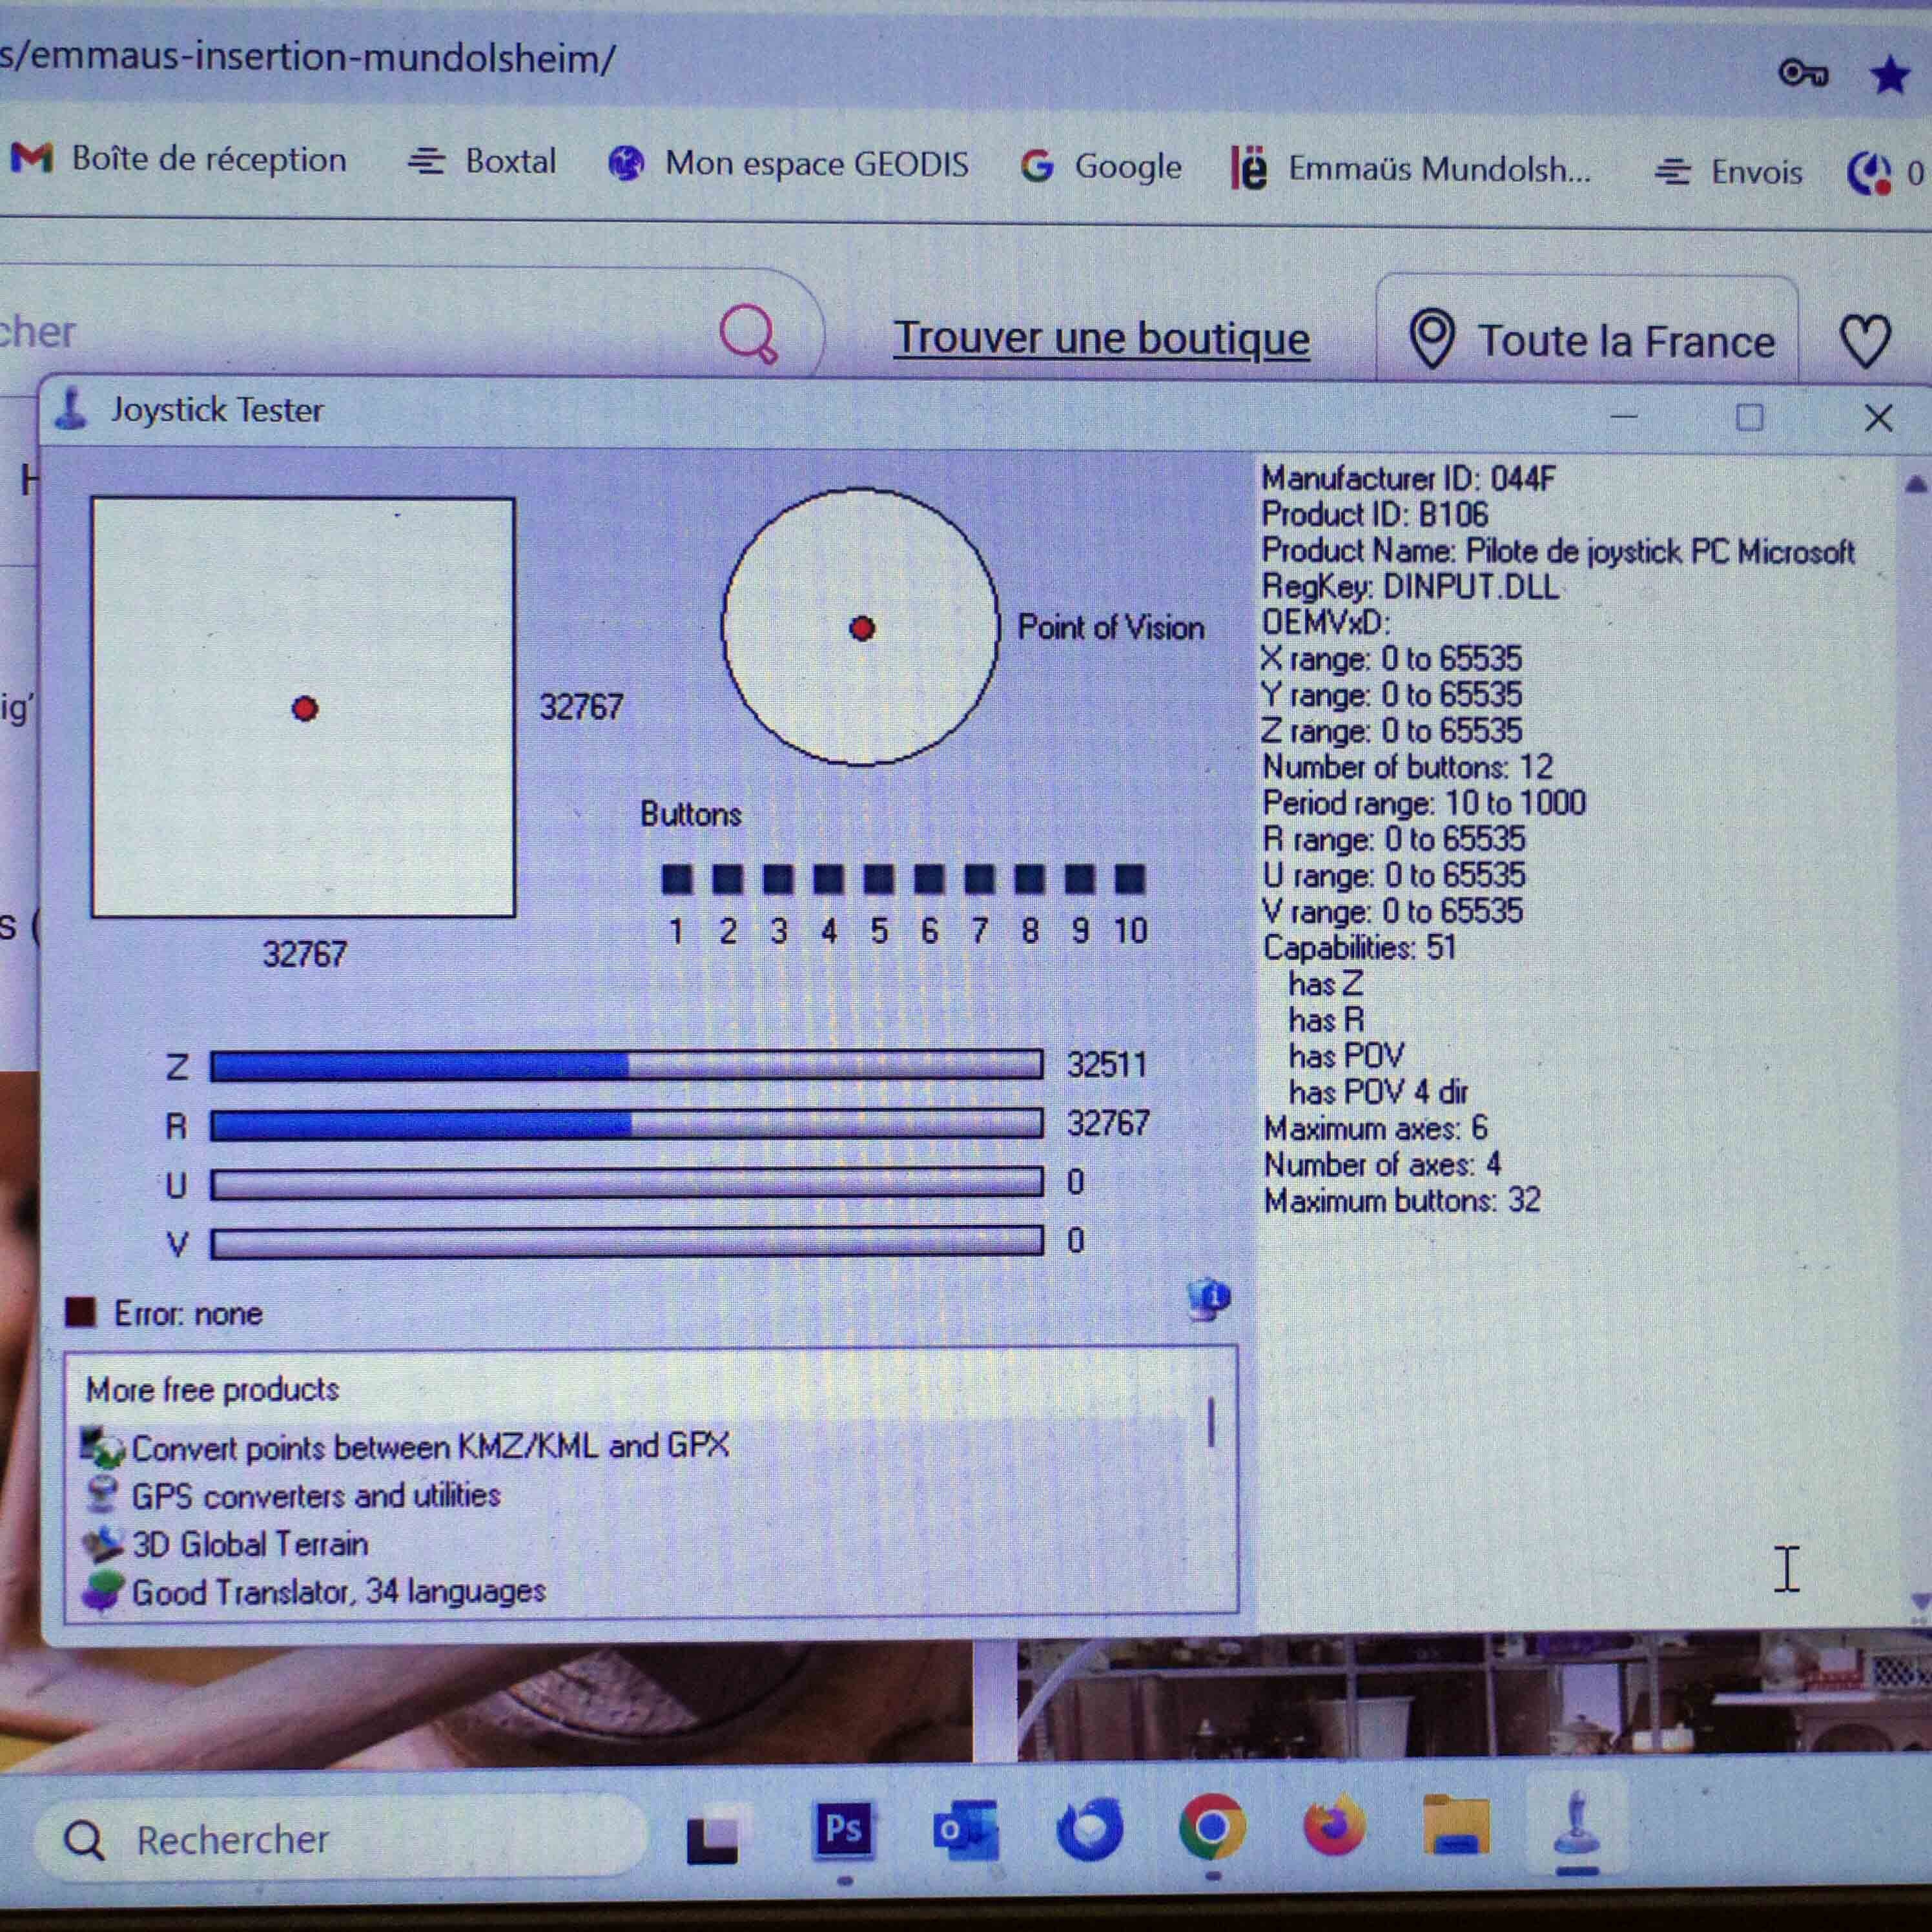The height and width of the screenshot is (1932, 1932).
Task: Click the browser password key icon
Action: point(1803,73)
